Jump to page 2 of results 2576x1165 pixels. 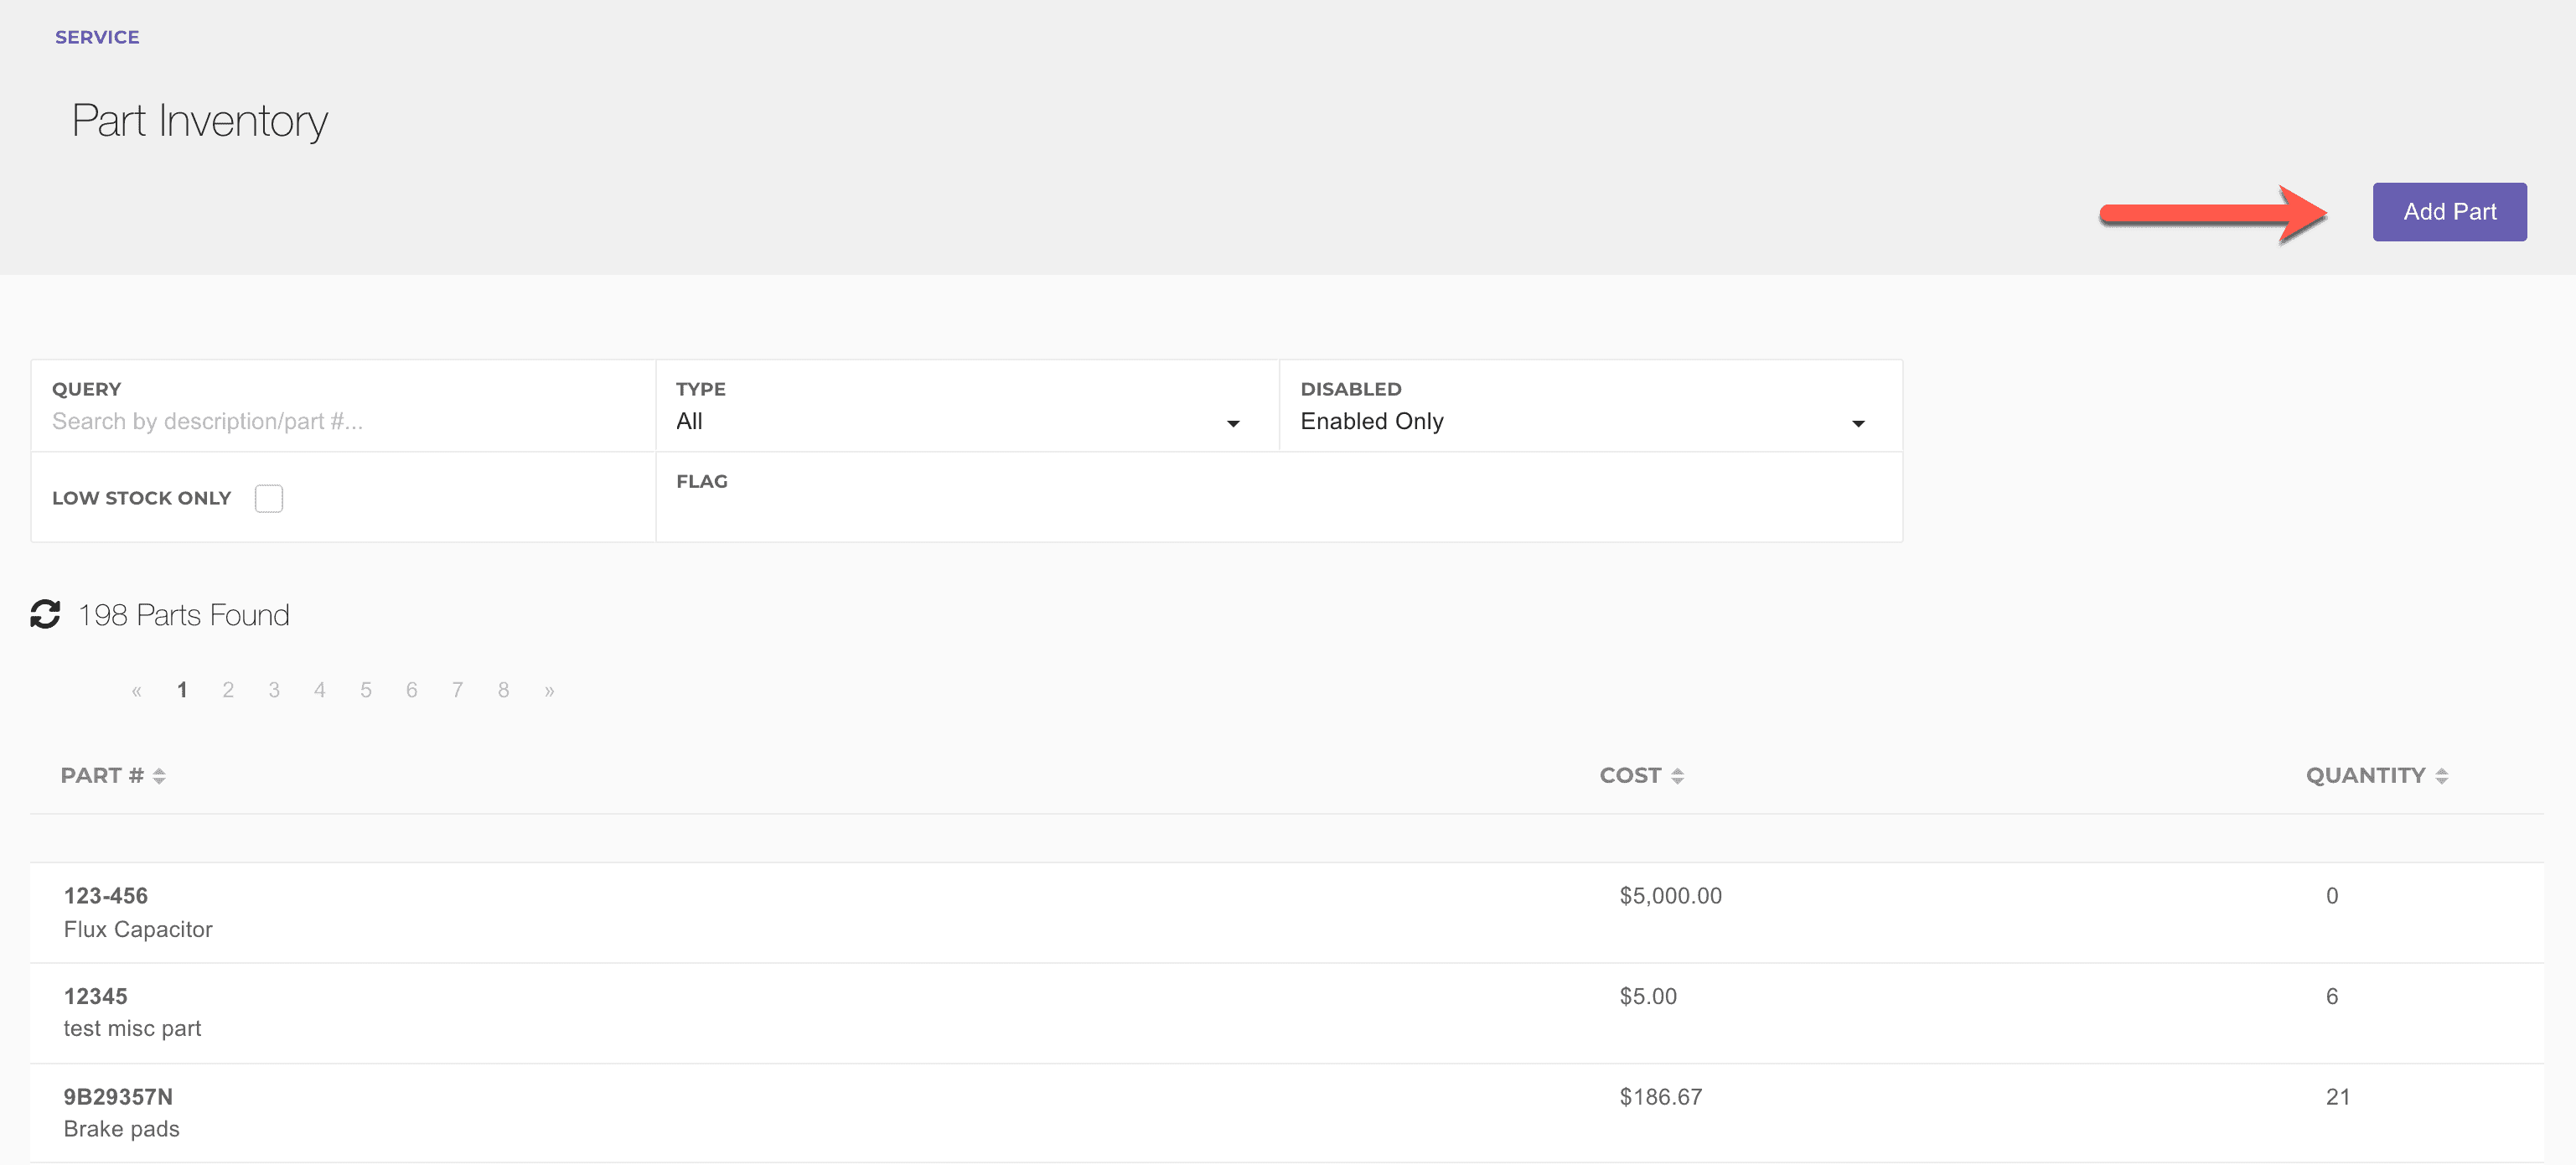[x=228, y=690]
